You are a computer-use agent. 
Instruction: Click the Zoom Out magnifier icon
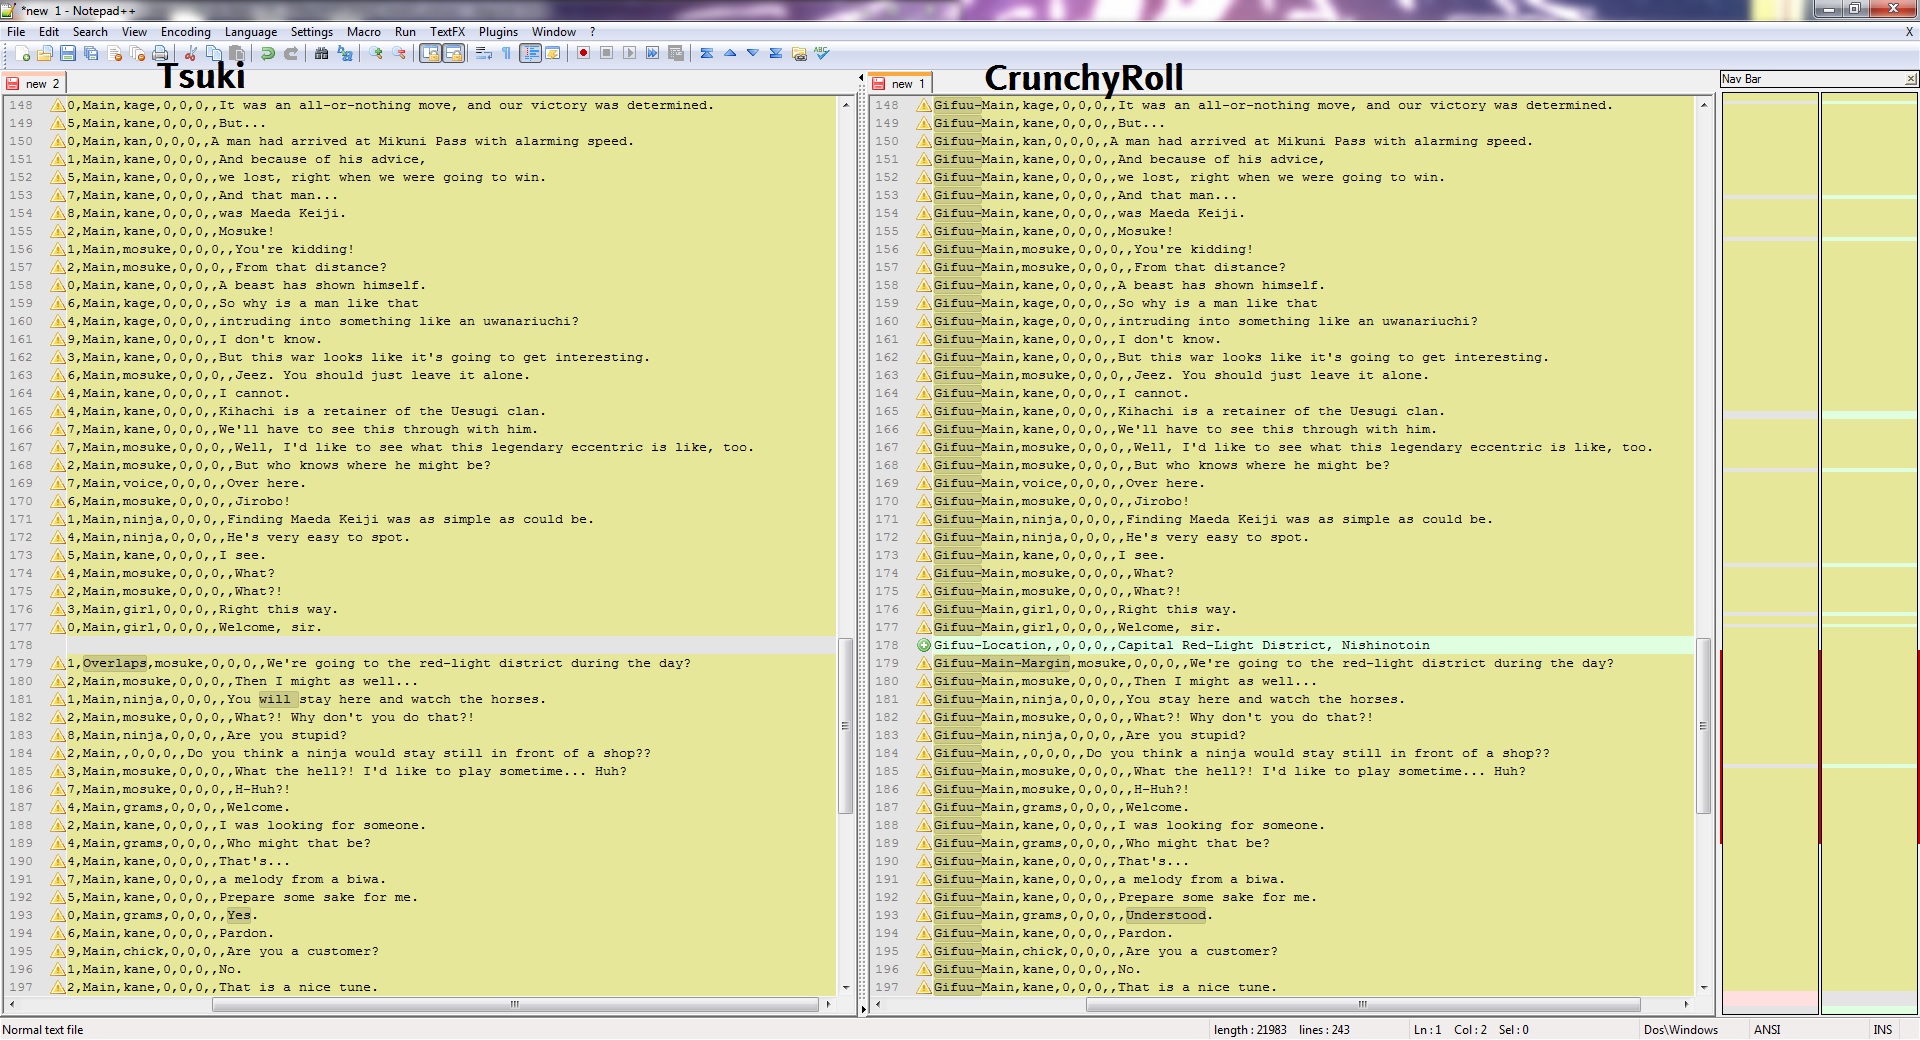point(399,54)
